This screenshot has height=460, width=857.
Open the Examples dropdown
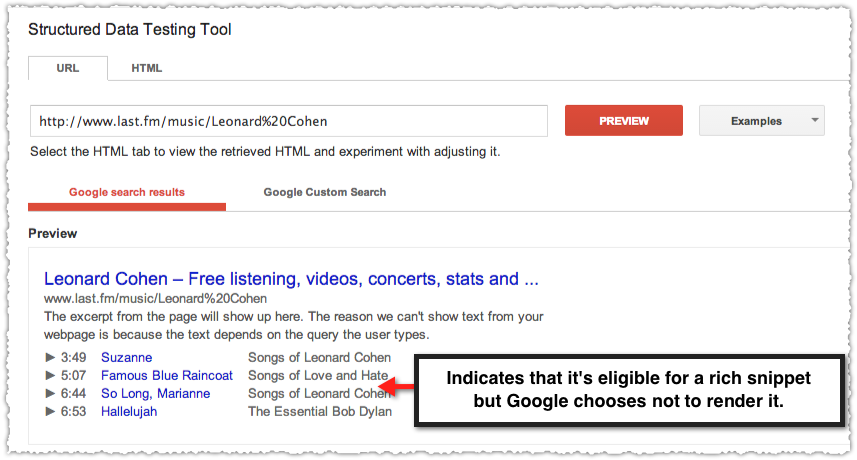(761, 121)
